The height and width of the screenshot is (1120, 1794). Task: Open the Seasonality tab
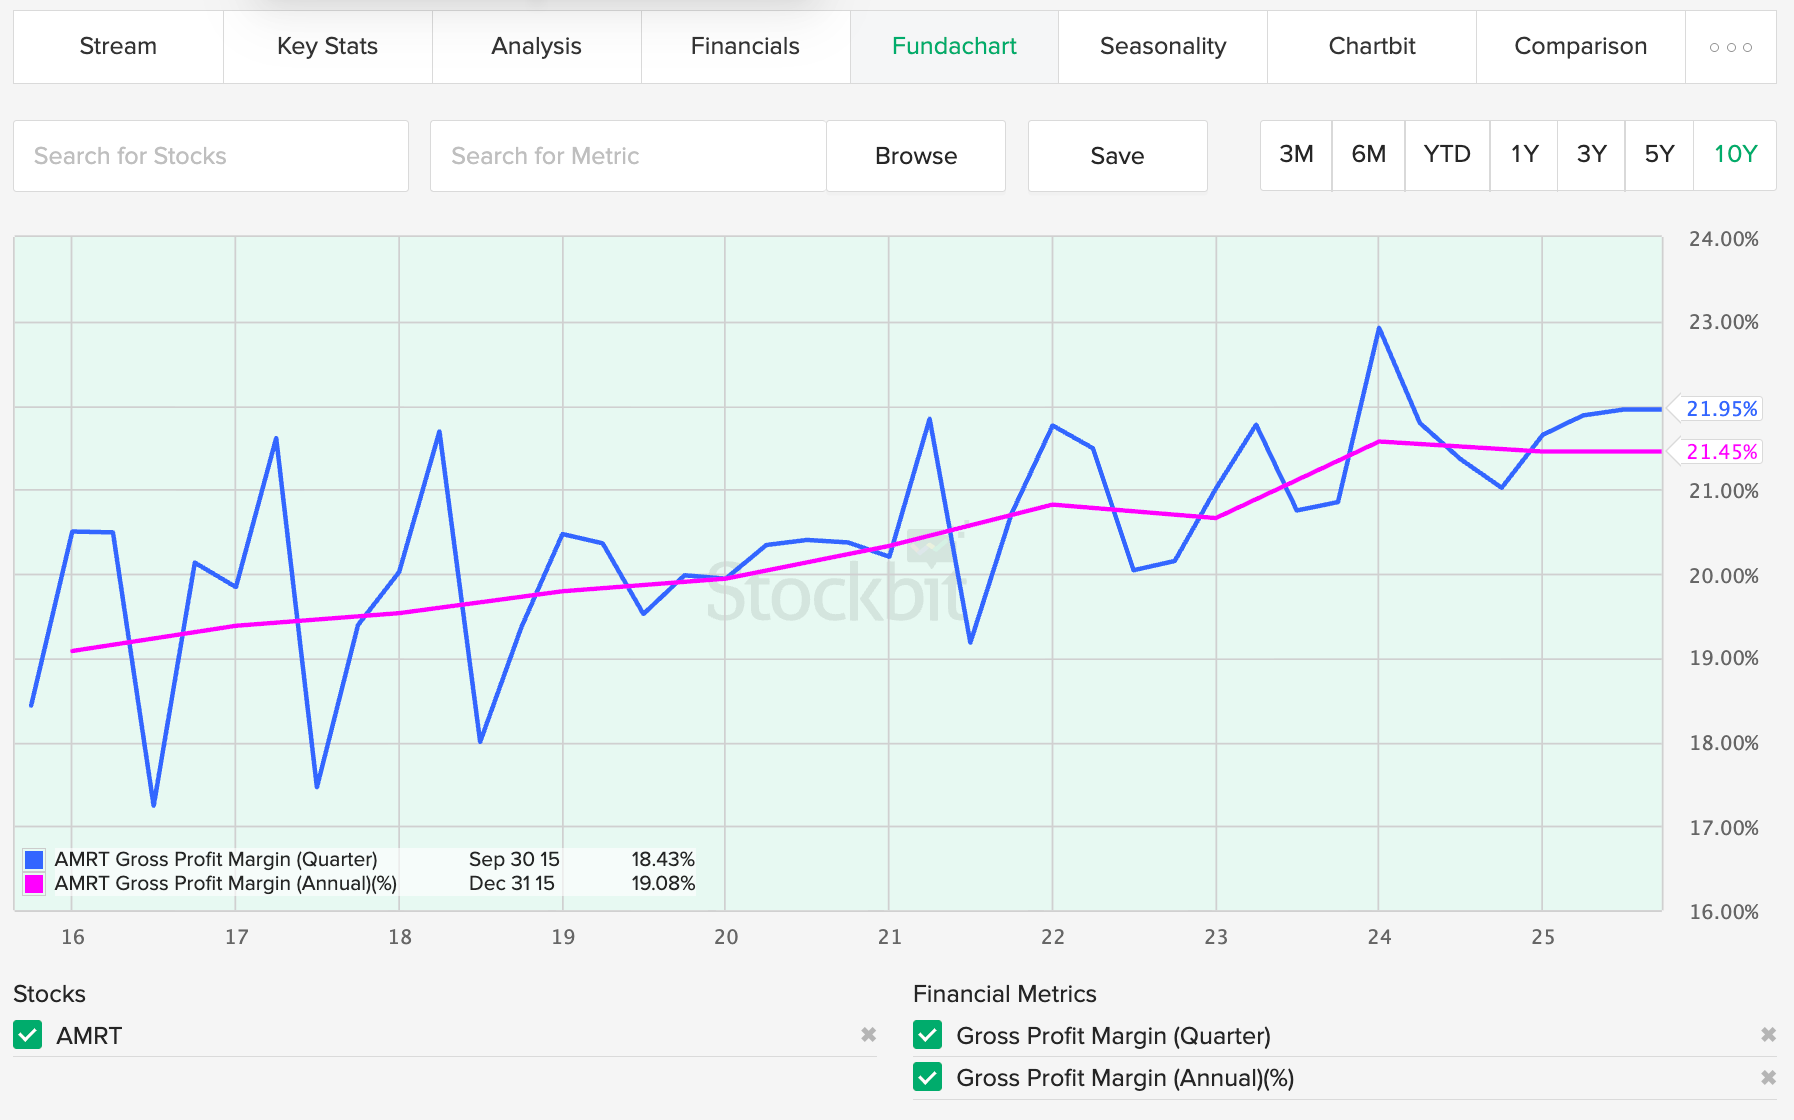pyautogui.click(x=1163, y=47)
